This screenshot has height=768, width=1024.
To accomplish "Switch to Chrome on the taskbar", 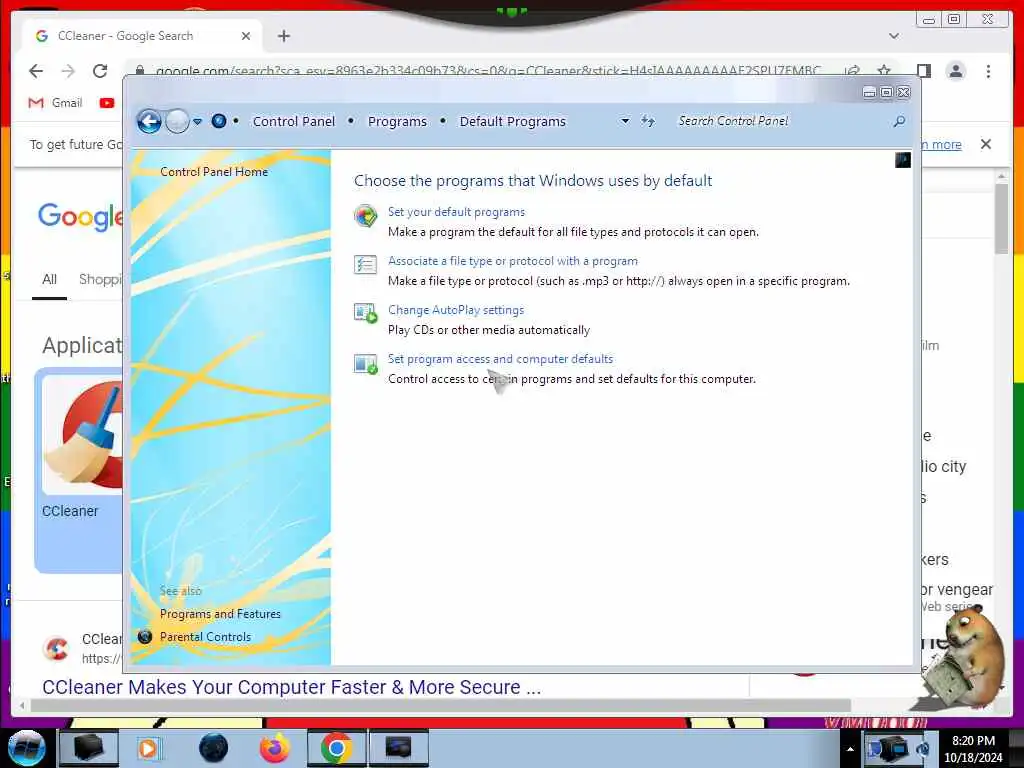I will pyautogui.click(x=336, y=748).
